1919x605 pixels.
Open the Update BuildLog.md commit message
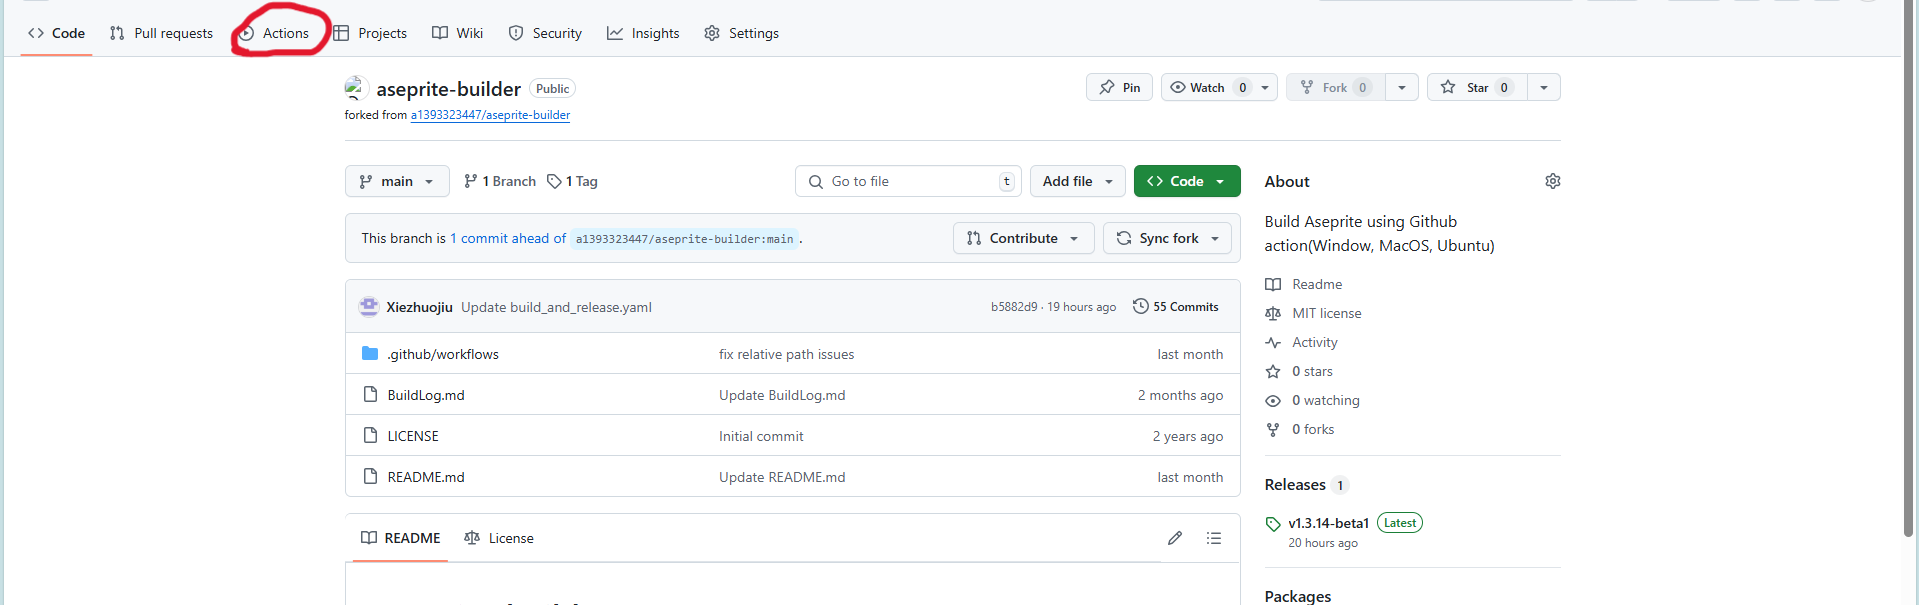pyautogui.click(x=782, y=395)
